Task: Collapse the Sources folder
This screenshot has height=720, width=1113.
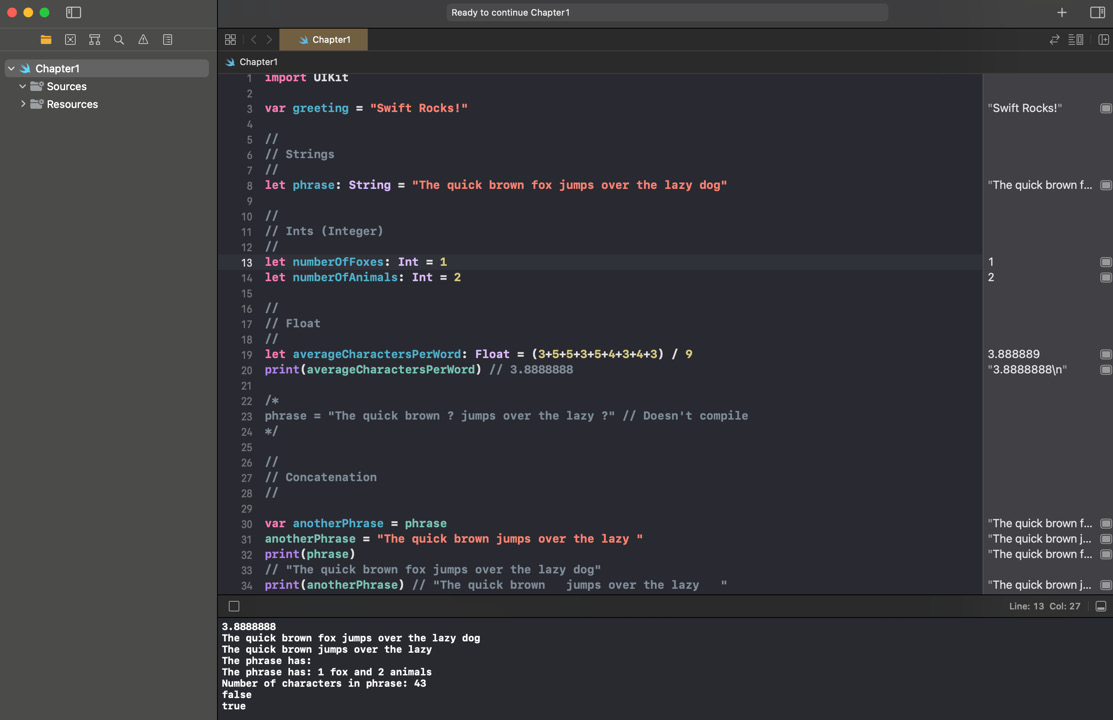Action: [x=23, y=87]
